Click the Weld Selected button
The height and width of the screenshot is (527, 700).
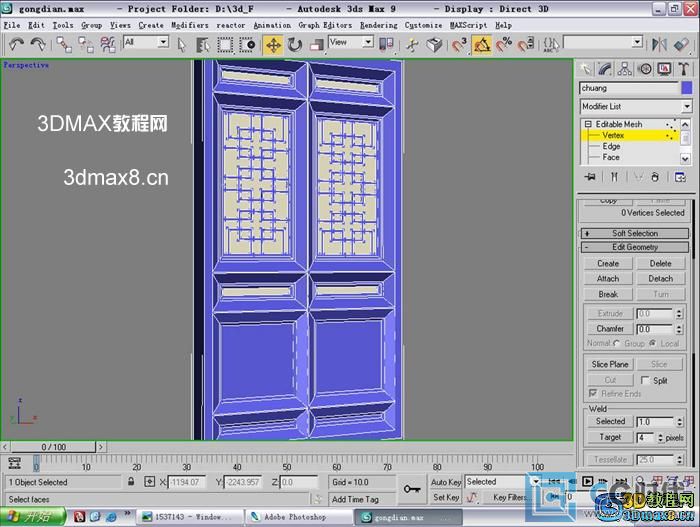pyautogui.click(x=610, y=421)
